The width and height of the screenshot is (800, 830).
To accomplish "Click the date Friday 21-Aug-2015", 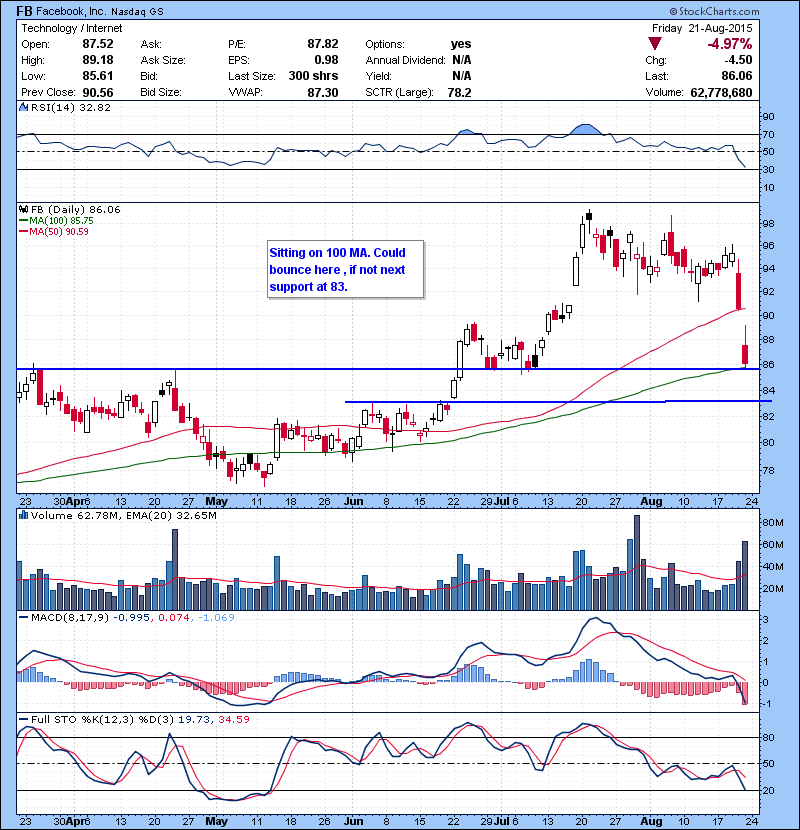I will pos(702,28).
